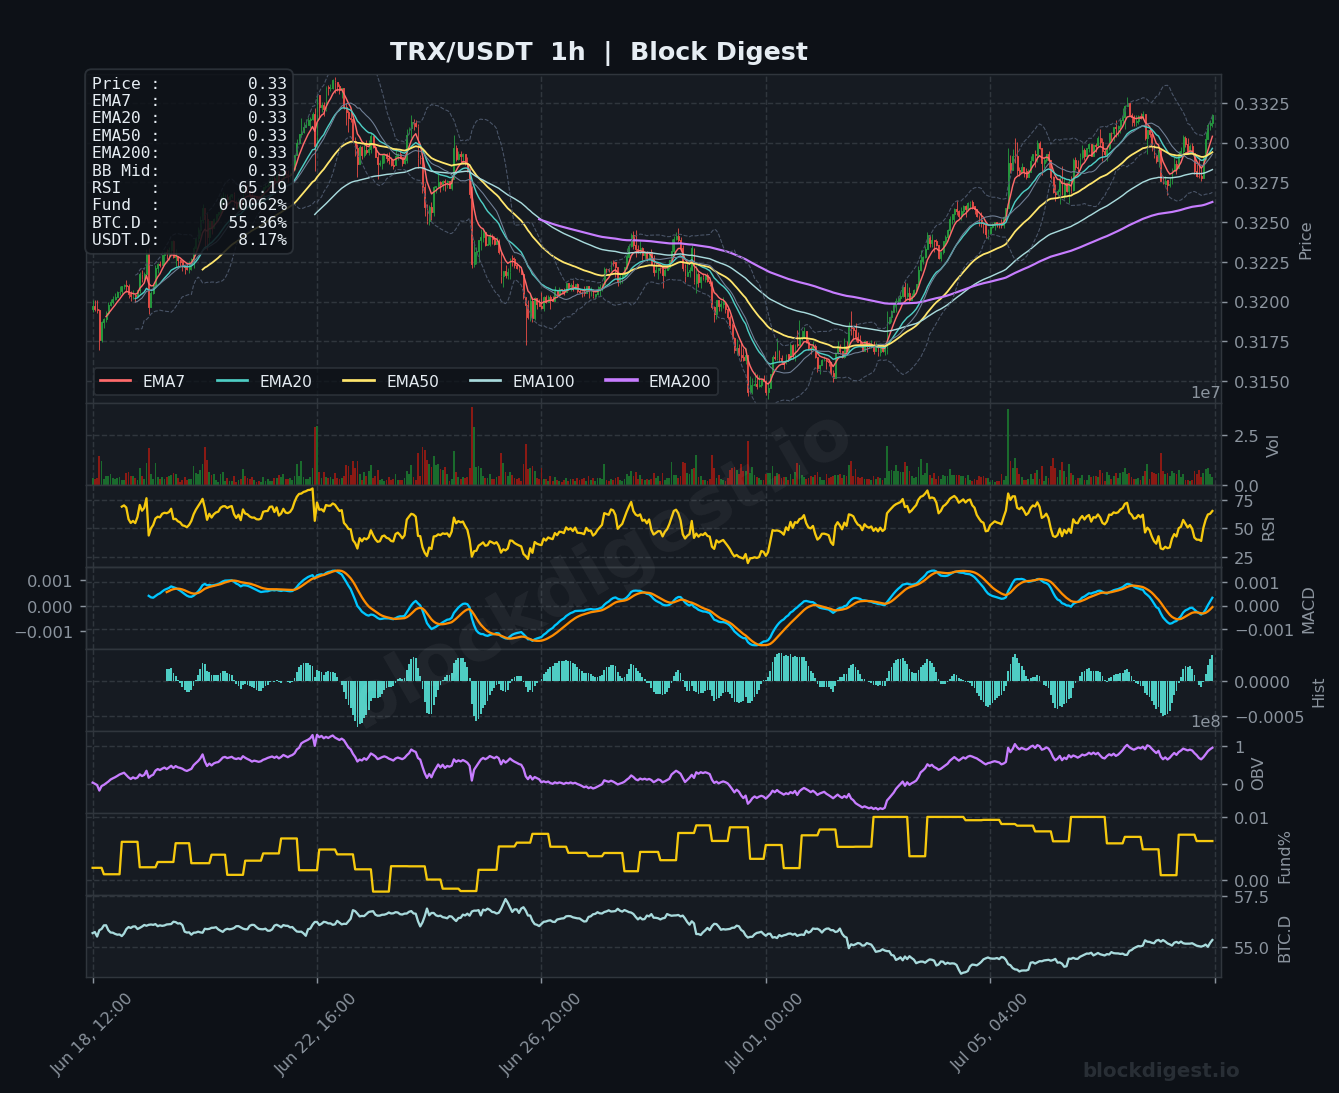This screenshot has width=1339, height=1093.
Task: Click the Jul 05, 04:00 date label
Action: [x=988, y=1034]
